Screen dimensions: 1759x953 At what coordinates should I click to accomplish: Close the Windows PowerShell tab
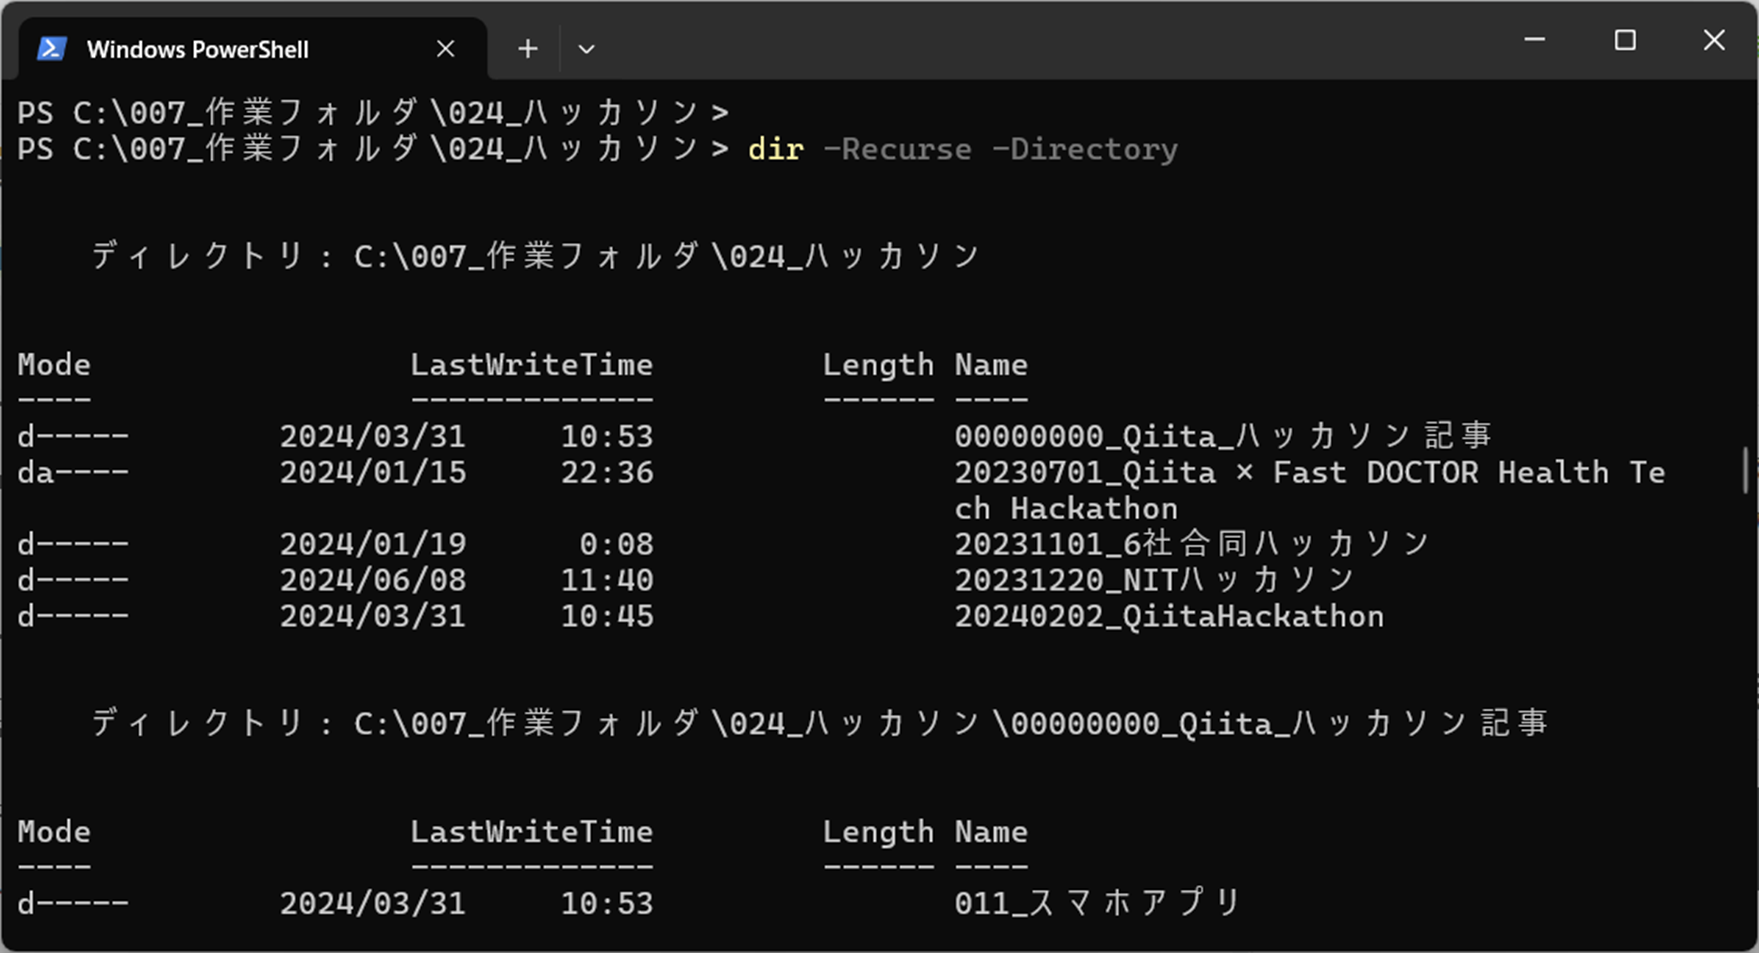click(x=445, y=48)
